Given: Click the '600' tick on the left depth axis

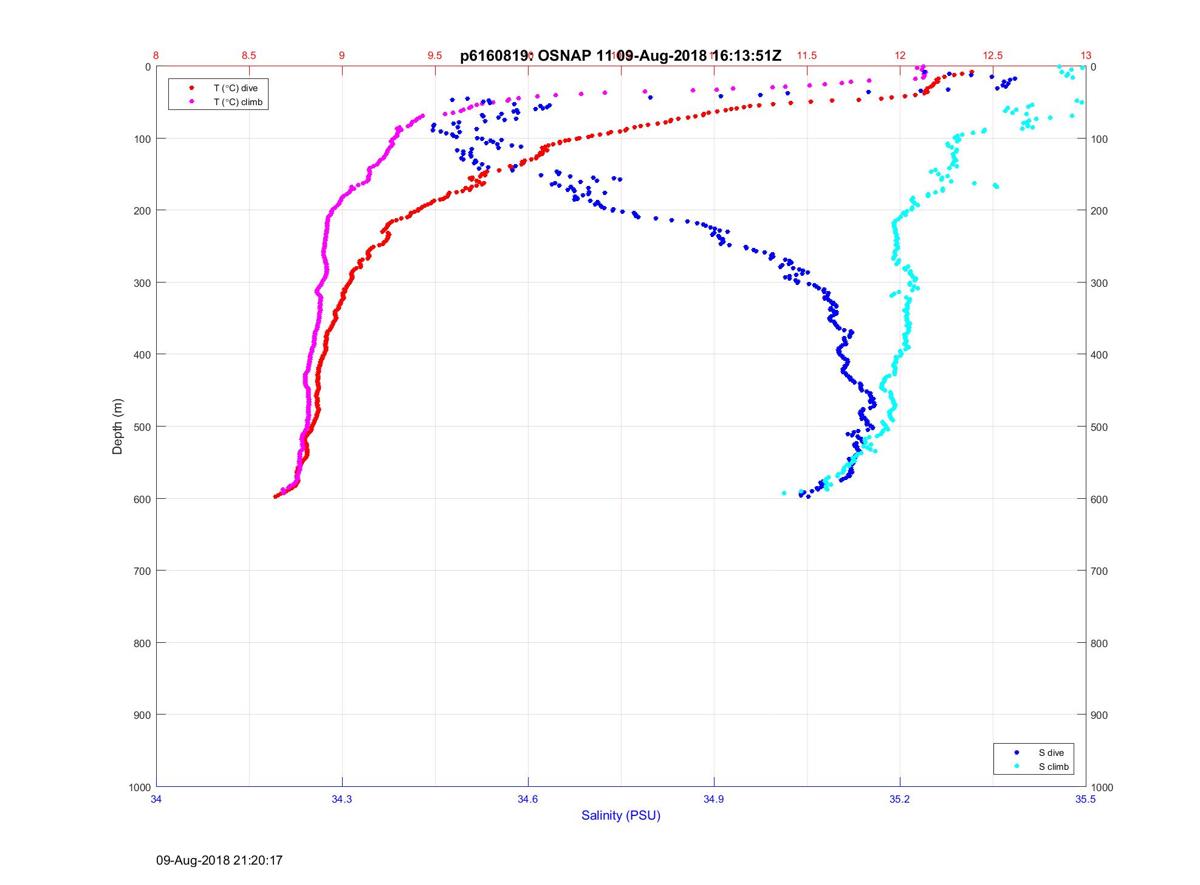Looking at the screenshot, I should tap(141, 499).
